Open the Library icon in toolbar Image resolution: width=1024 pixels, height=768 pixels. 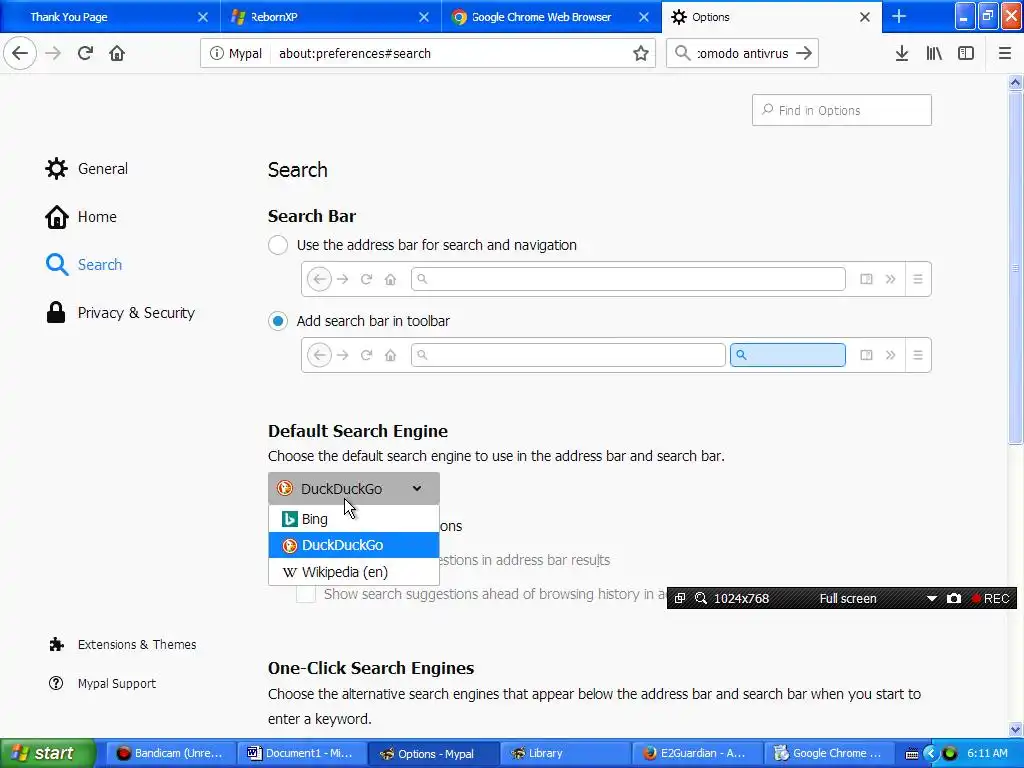[x=934, y=54]
